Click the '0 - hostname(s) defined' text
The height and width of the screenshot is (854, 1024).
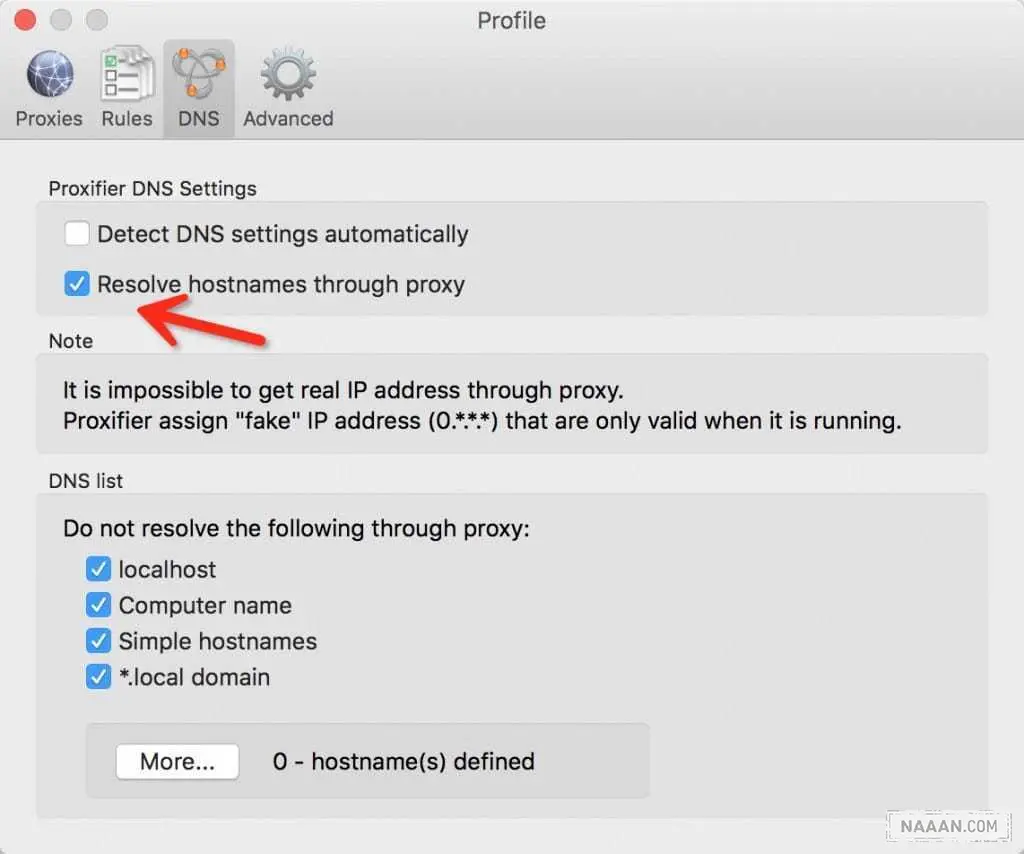403,762
